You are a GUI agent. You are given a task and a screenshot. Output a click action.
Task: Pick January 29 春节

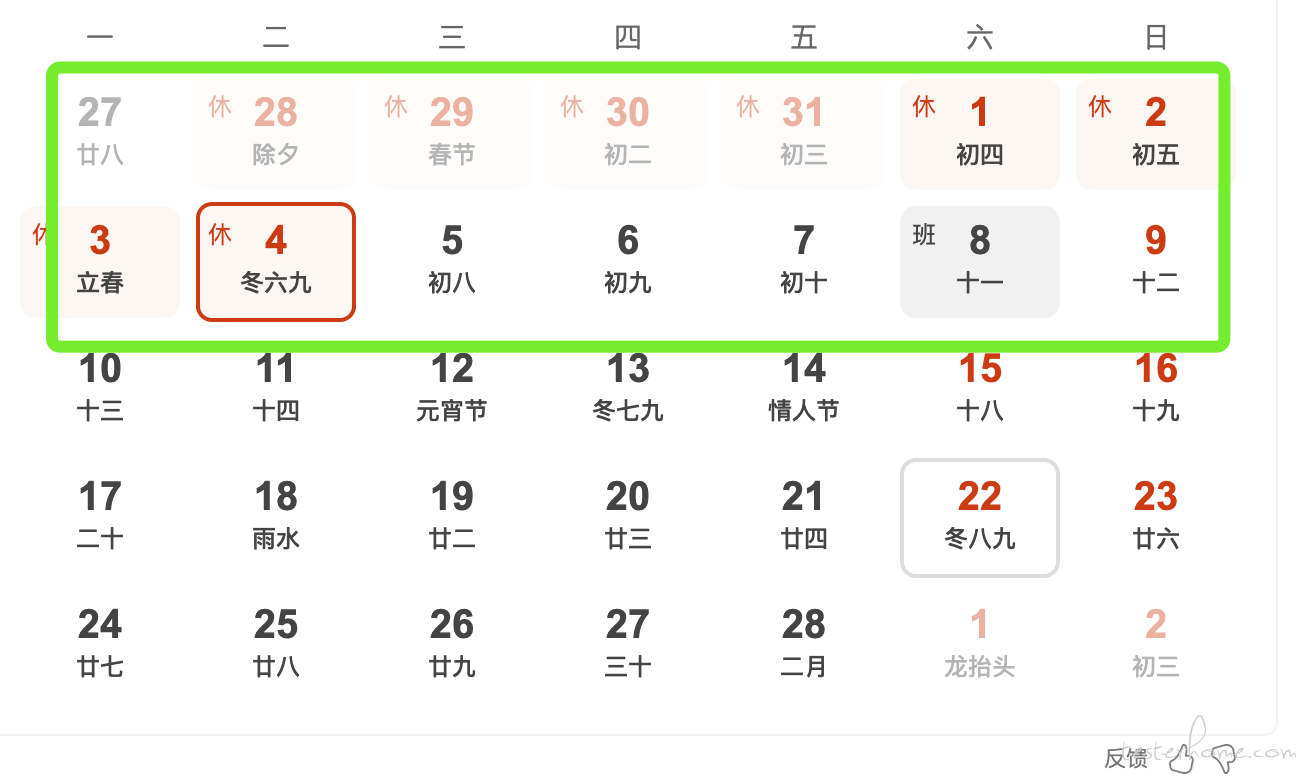[x=452, y=134]
